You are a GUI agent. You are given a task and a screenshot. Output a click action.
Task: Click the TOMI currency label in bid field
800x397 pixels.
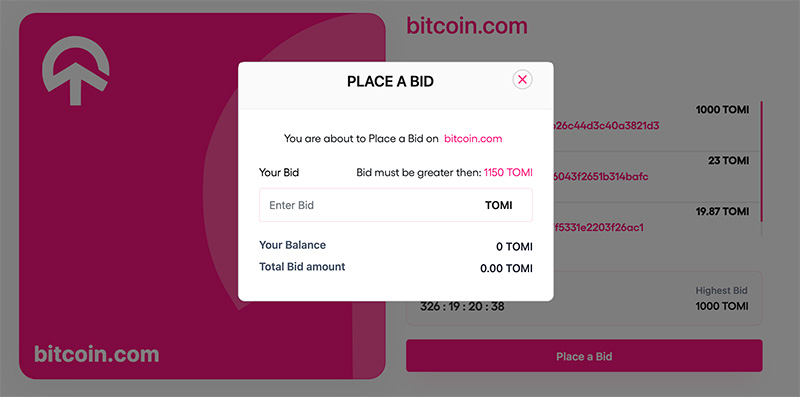point(498,206)
